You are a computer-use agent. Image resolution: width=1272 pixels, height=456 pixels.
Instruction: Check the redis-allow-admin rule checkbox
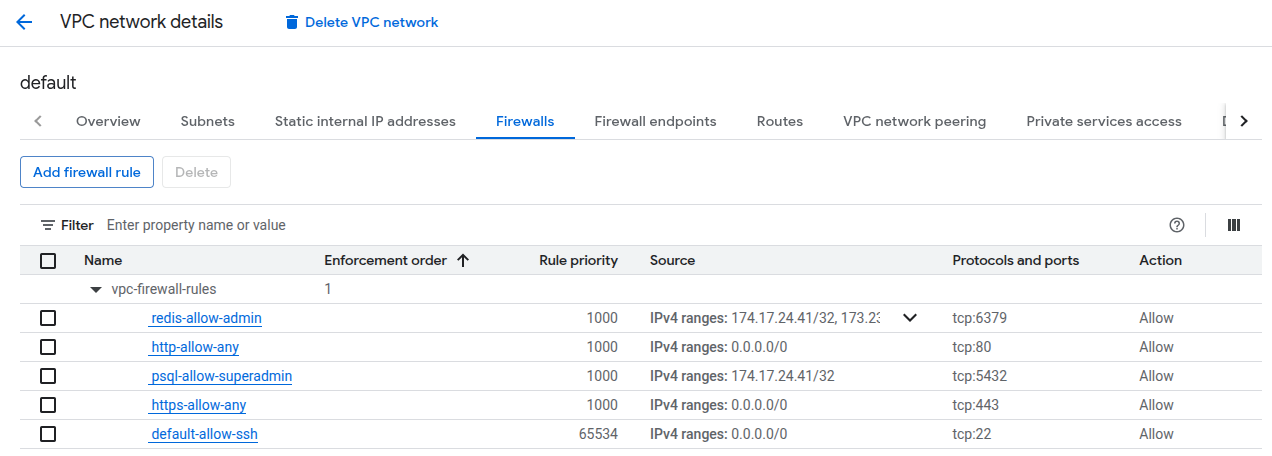click(x=48, y=318)
